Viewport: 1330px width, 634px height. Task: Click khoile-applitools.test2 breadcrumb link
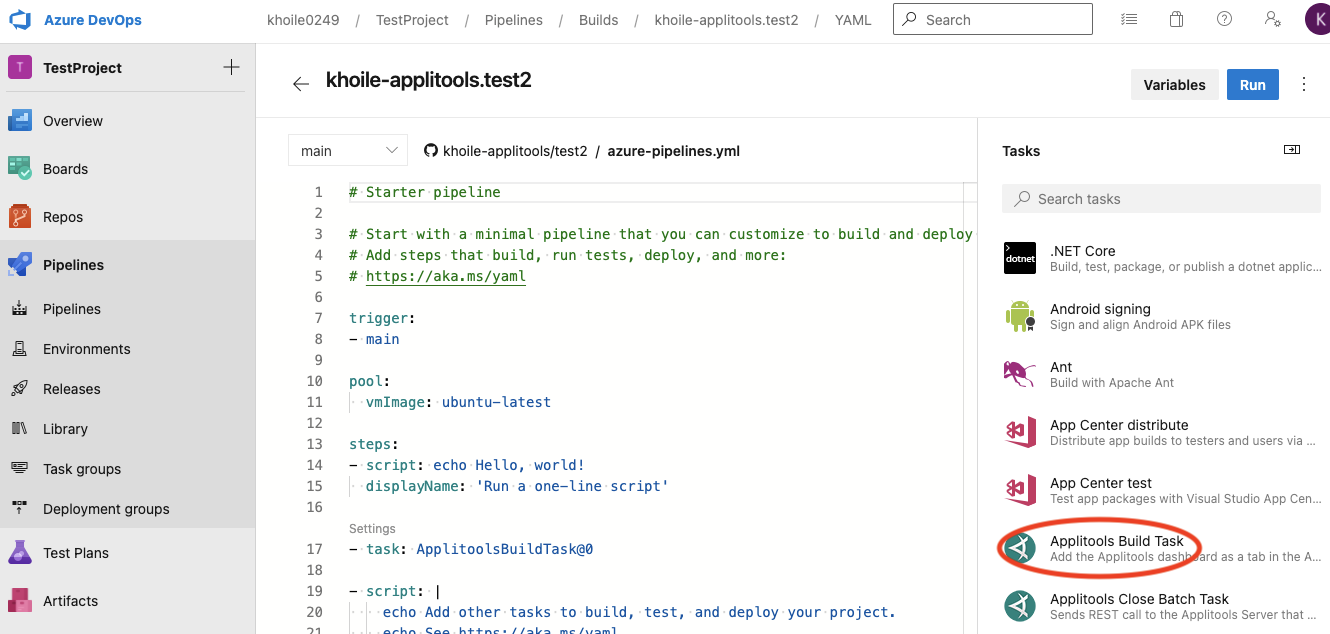coord(727,20)
